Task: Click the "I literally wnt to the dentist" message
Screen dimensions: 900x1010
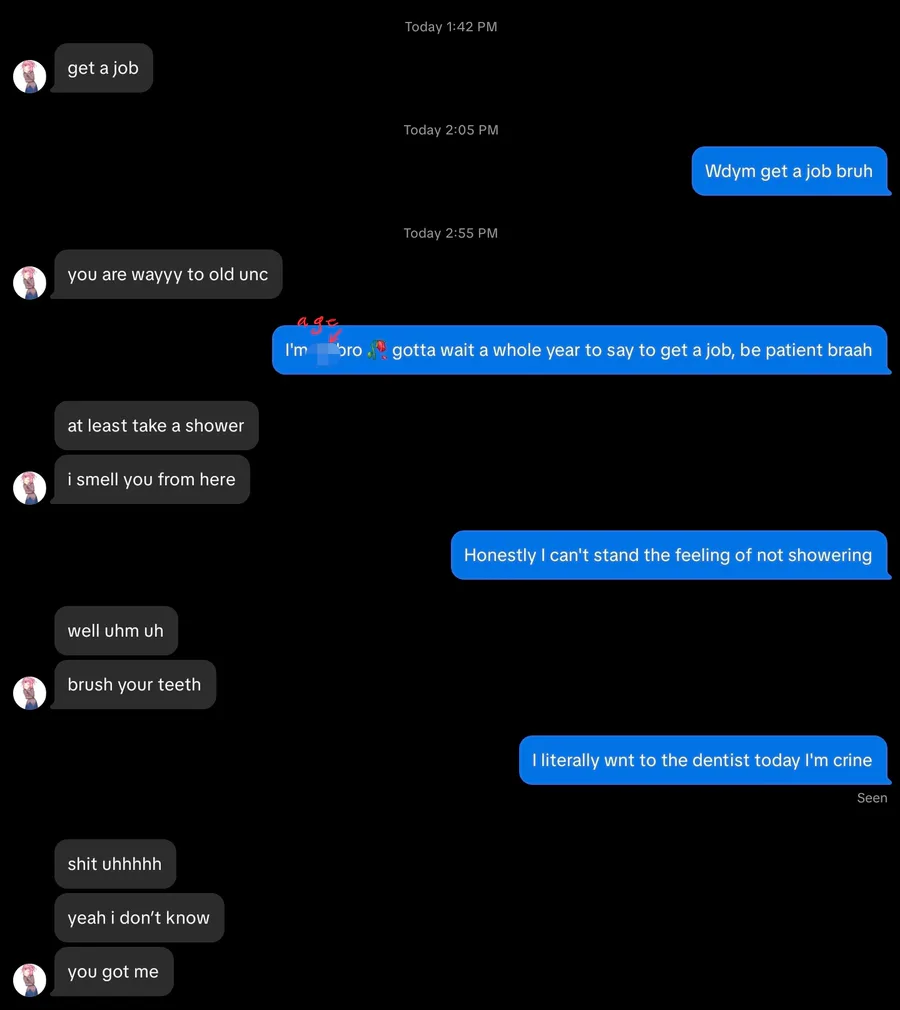Action: tap(702, 760)
